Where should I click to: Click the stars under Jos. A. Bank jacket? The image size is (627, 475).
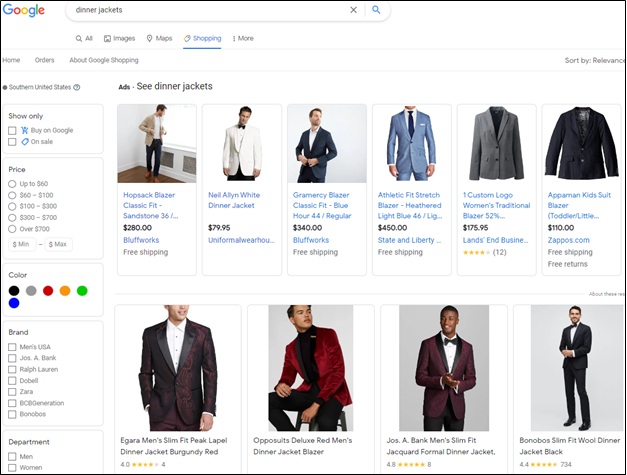[411, 465]
